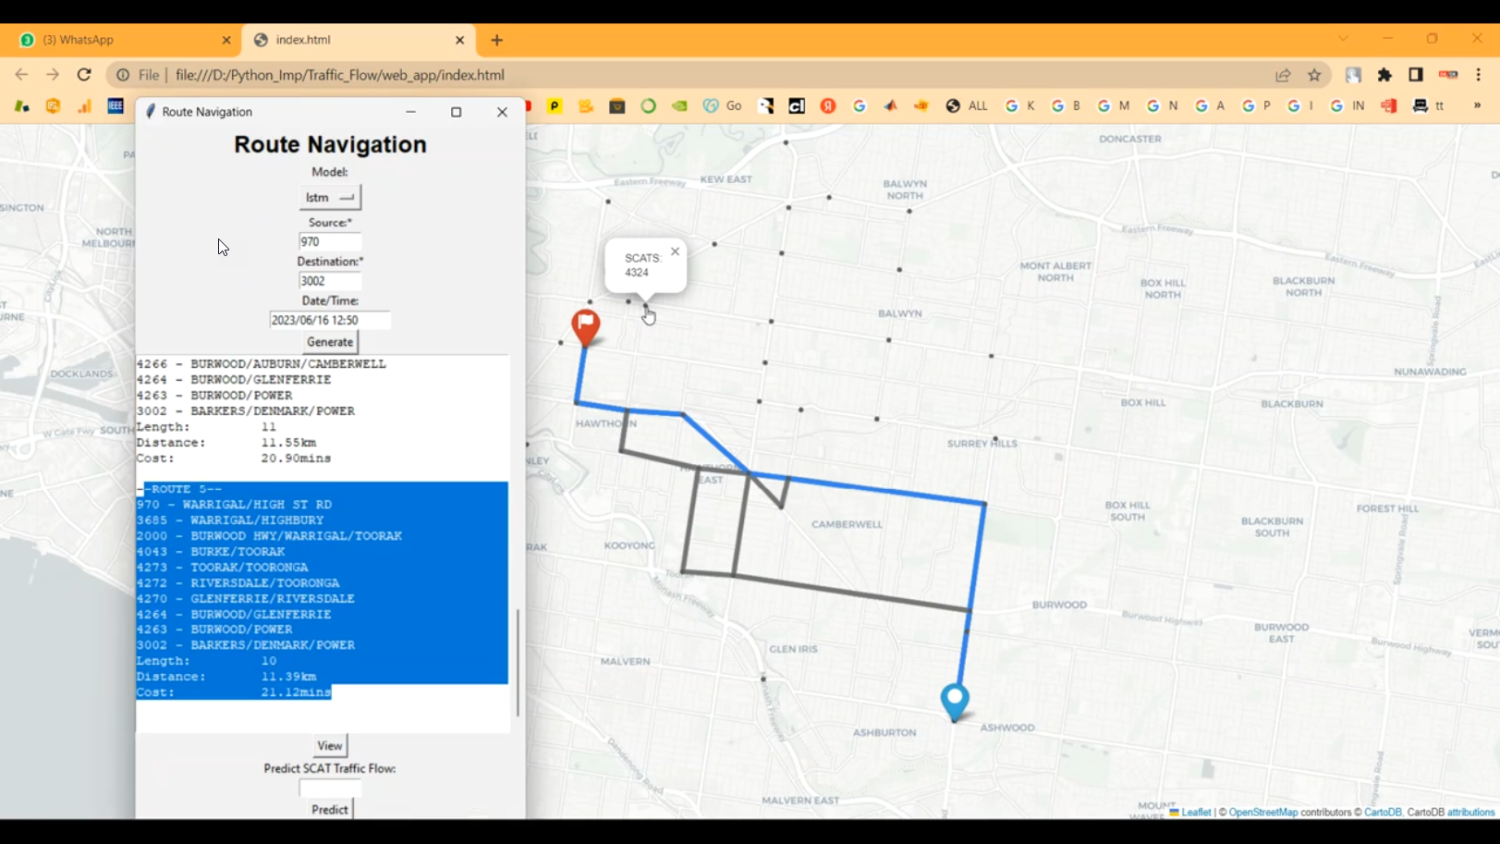Click the route results scrollbar

tap(517, 662)
